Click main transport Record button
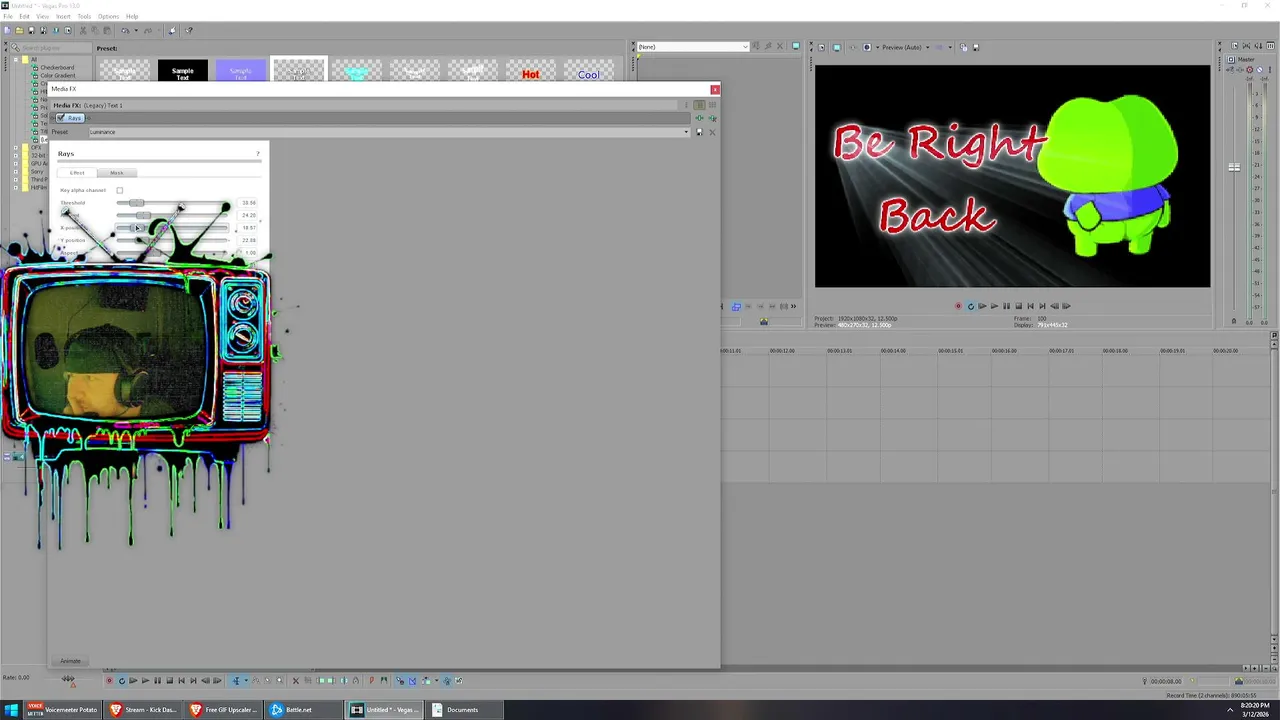This screenshot has height=720, width=1280. pyautogui.click(x=109, y=681)
